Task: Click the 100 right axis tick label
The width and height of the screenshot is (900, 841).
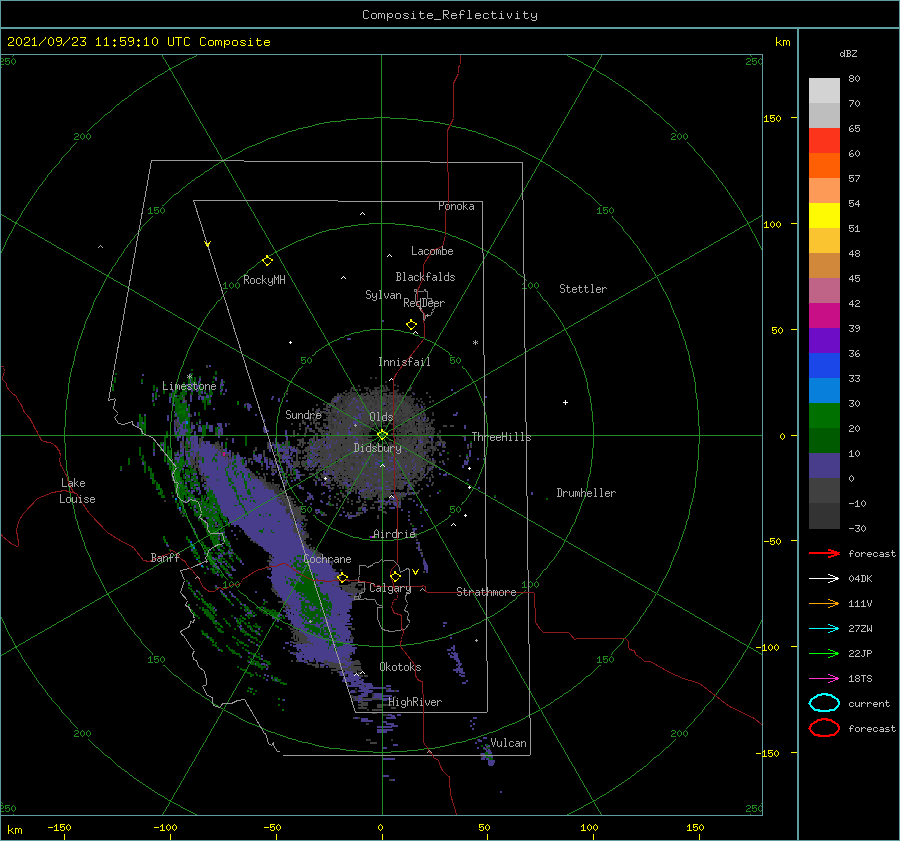Action: coord(772,224)
